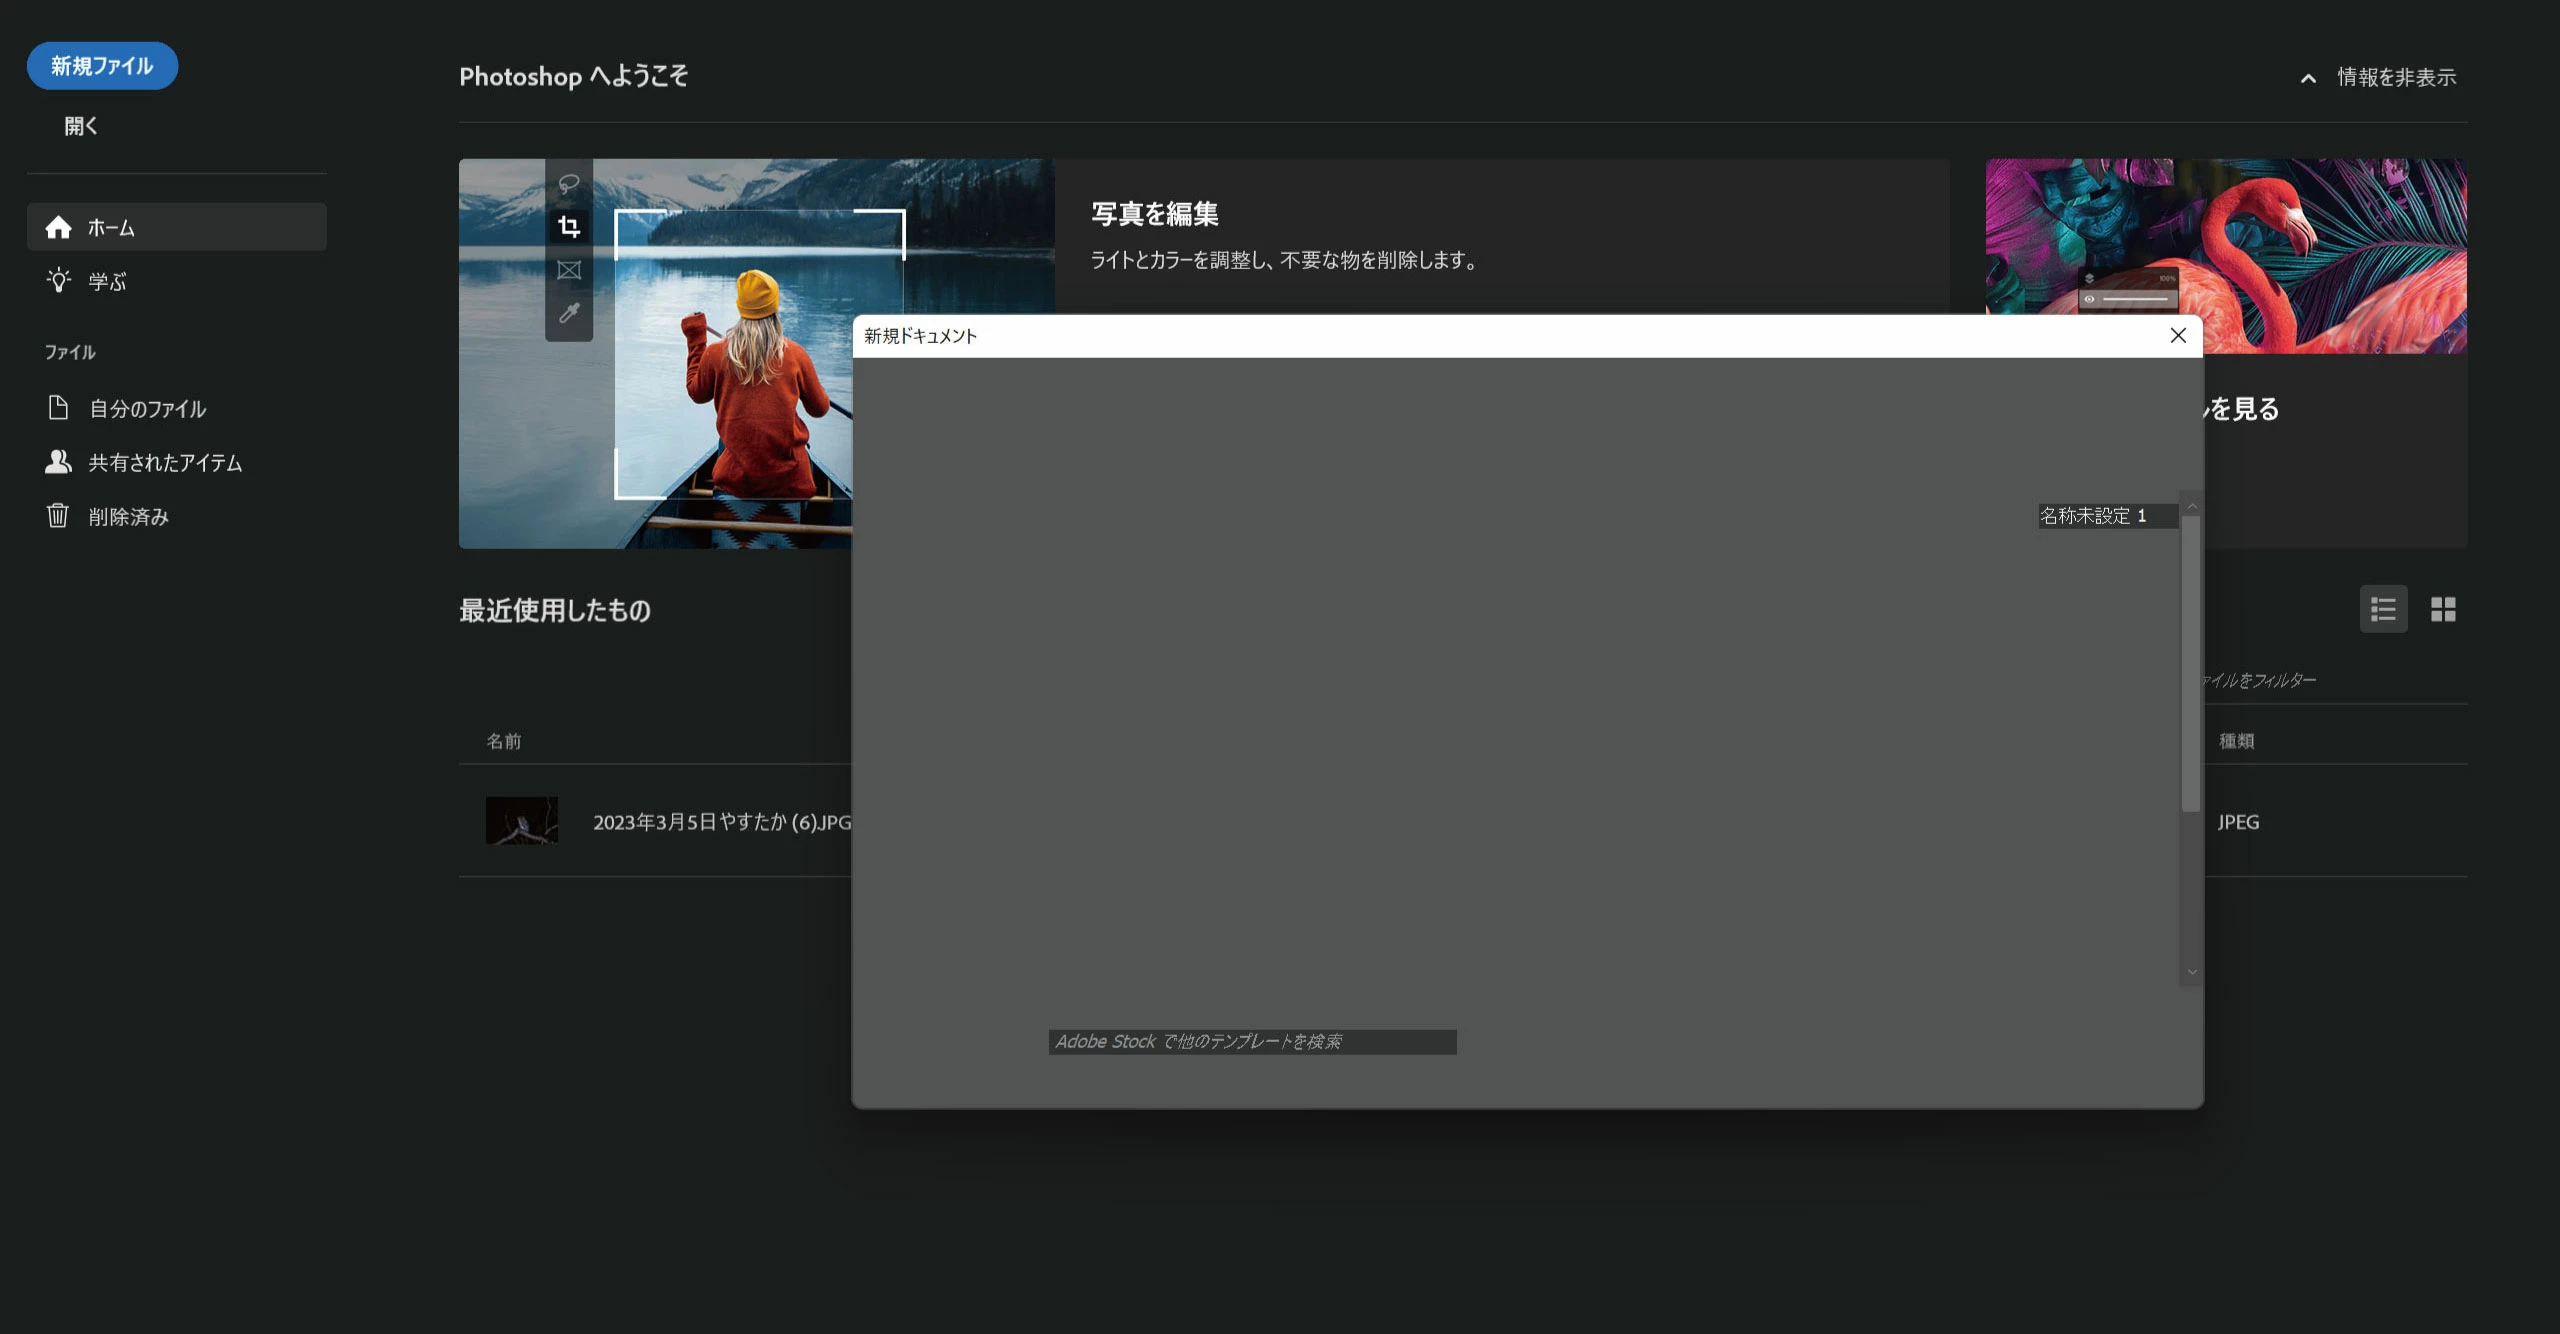Click the 新規ファイル button
The image size is (2560, 1334).
pos(102,66)
